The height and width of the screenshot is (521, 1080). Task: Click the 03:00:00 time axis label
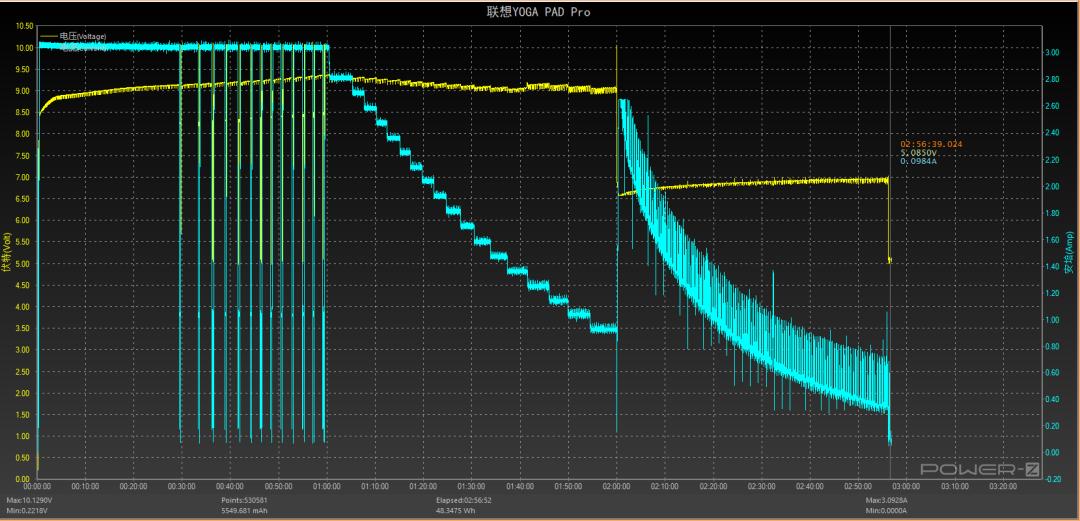(906, 487)
